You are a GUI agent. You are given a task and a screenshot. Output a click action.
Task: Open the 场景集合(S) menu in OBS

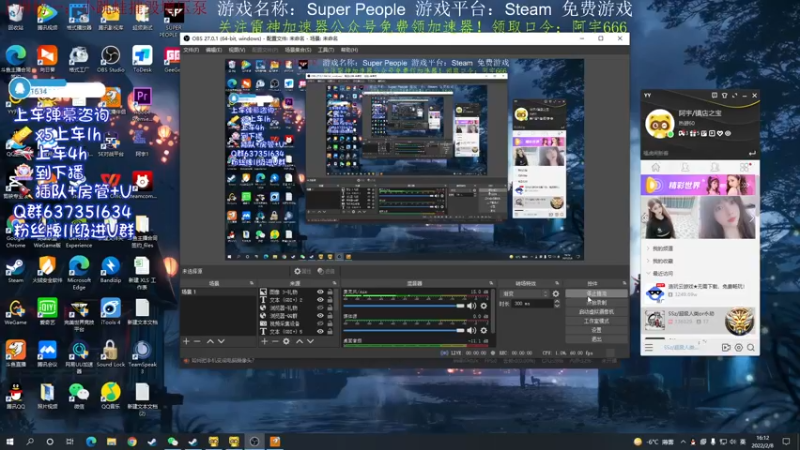click(x=298, y=50)
